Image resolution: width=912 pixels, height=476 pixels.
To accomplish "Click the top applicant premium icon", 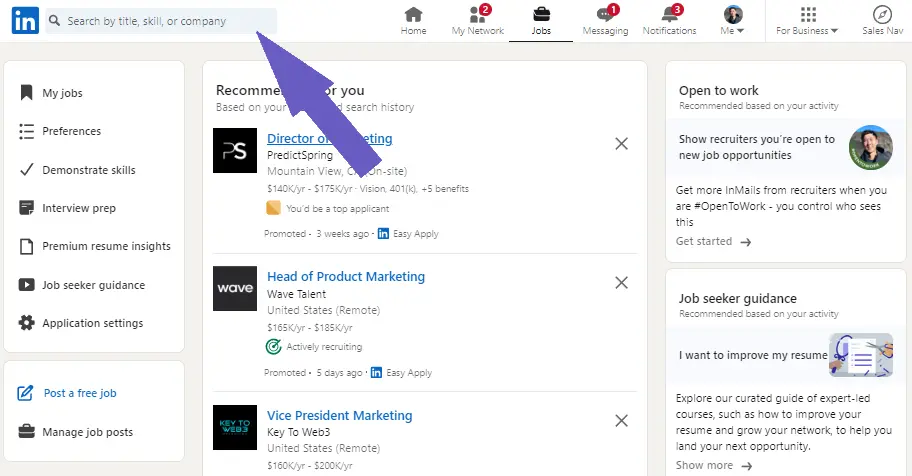I will pos(273,208).
